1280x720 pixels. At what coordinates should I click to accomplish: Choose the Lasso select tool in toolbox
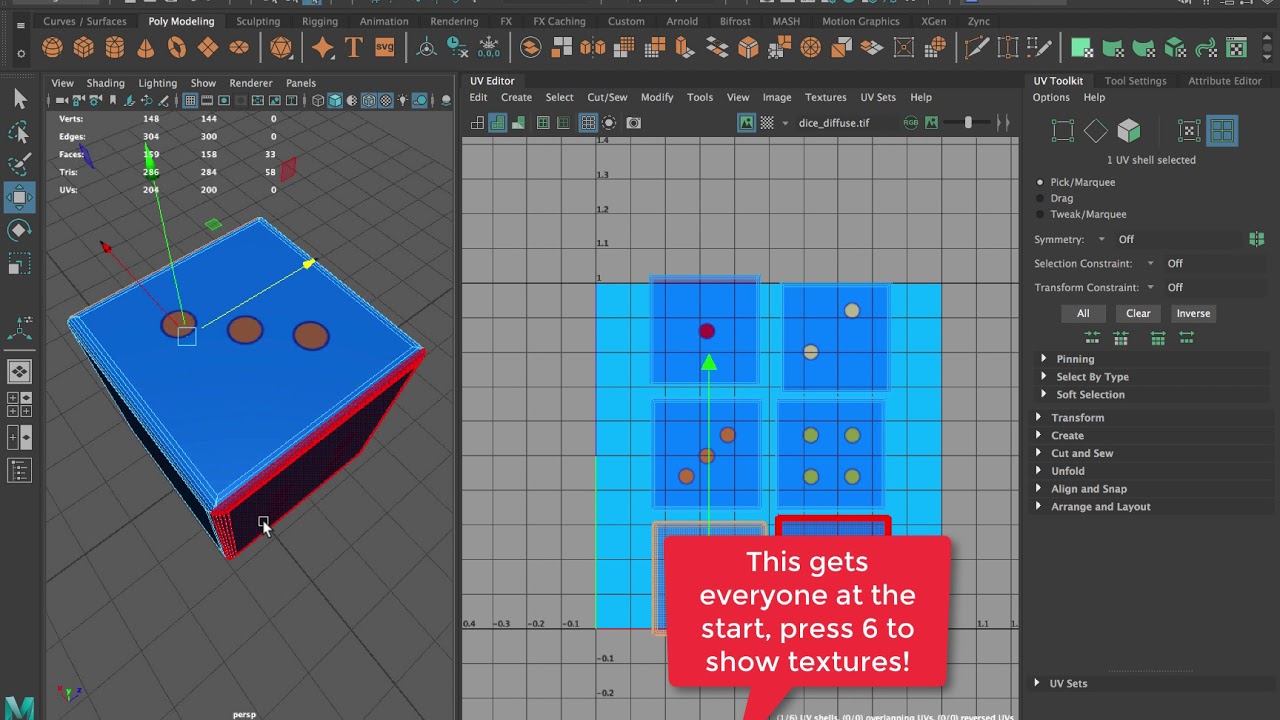(19, 132)
